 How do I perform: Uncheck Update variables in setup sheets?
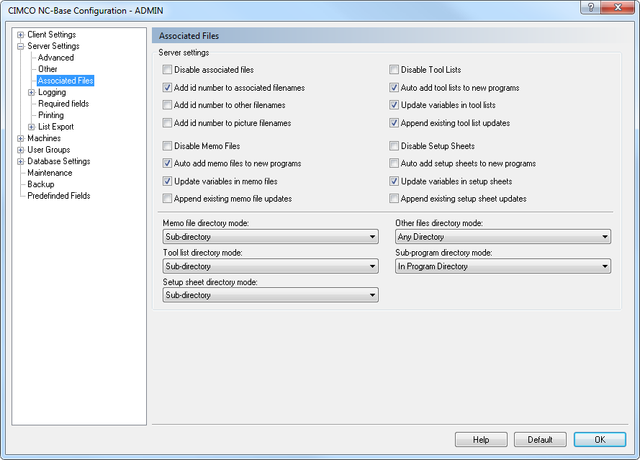click(393, 181)
